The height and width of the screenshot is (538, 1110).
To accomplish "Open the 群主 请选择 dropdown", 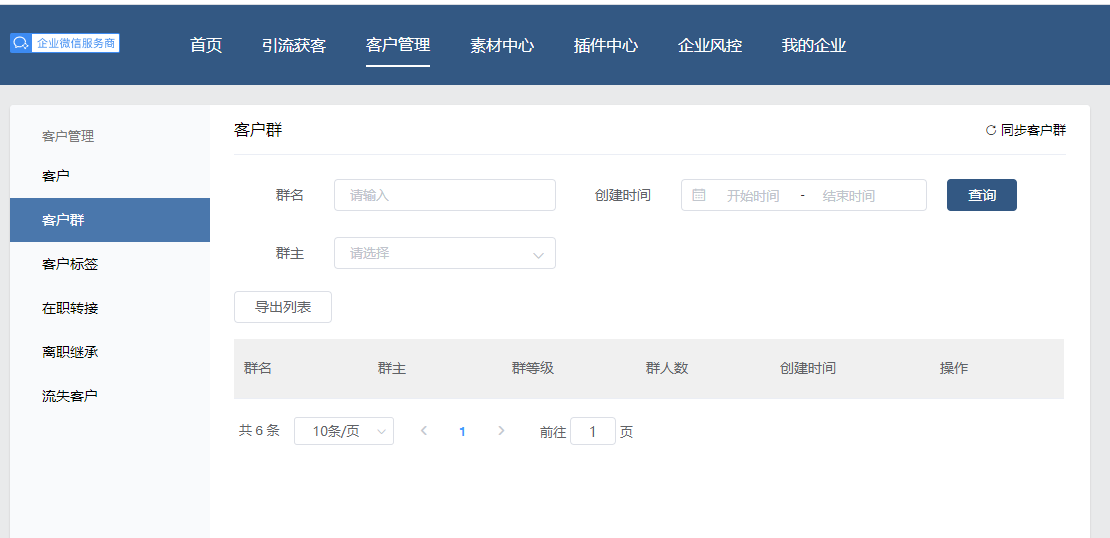I will click(x=445, y=253).
